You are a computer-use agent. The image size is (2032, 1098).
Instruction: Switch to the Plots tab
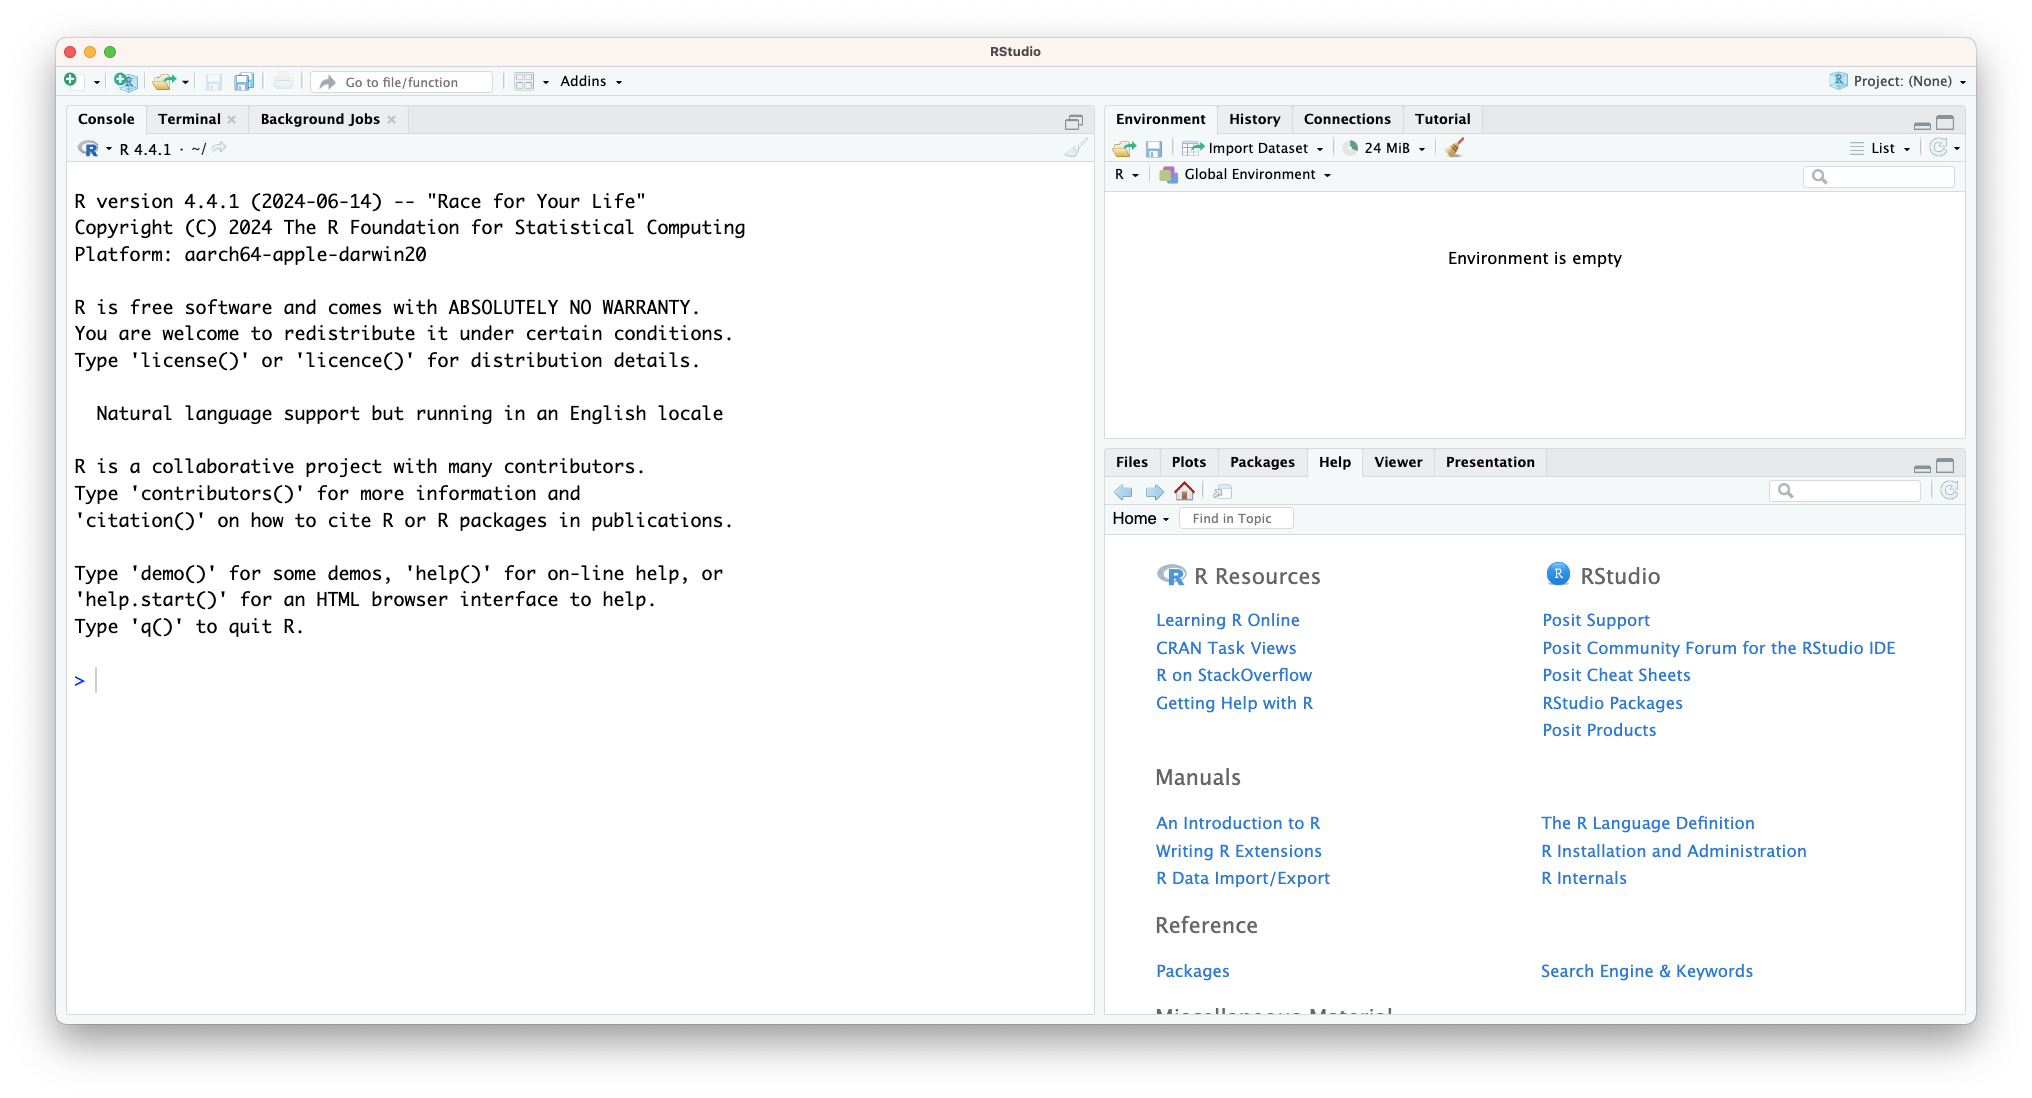tap(1188, 462)
